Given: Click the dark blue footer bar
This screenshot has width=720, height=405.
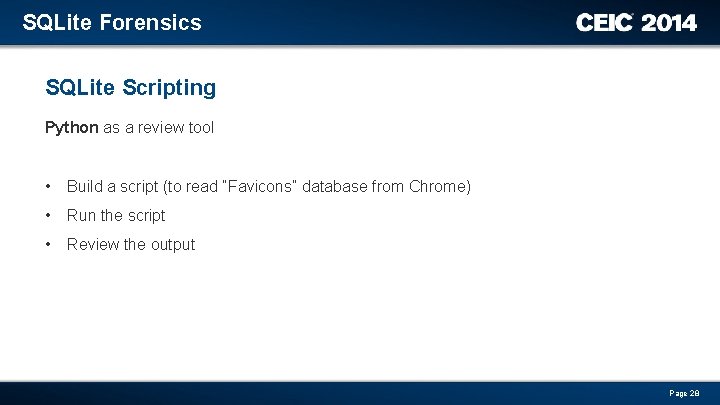Looking at the screenshot, I should tap(360, 393).
